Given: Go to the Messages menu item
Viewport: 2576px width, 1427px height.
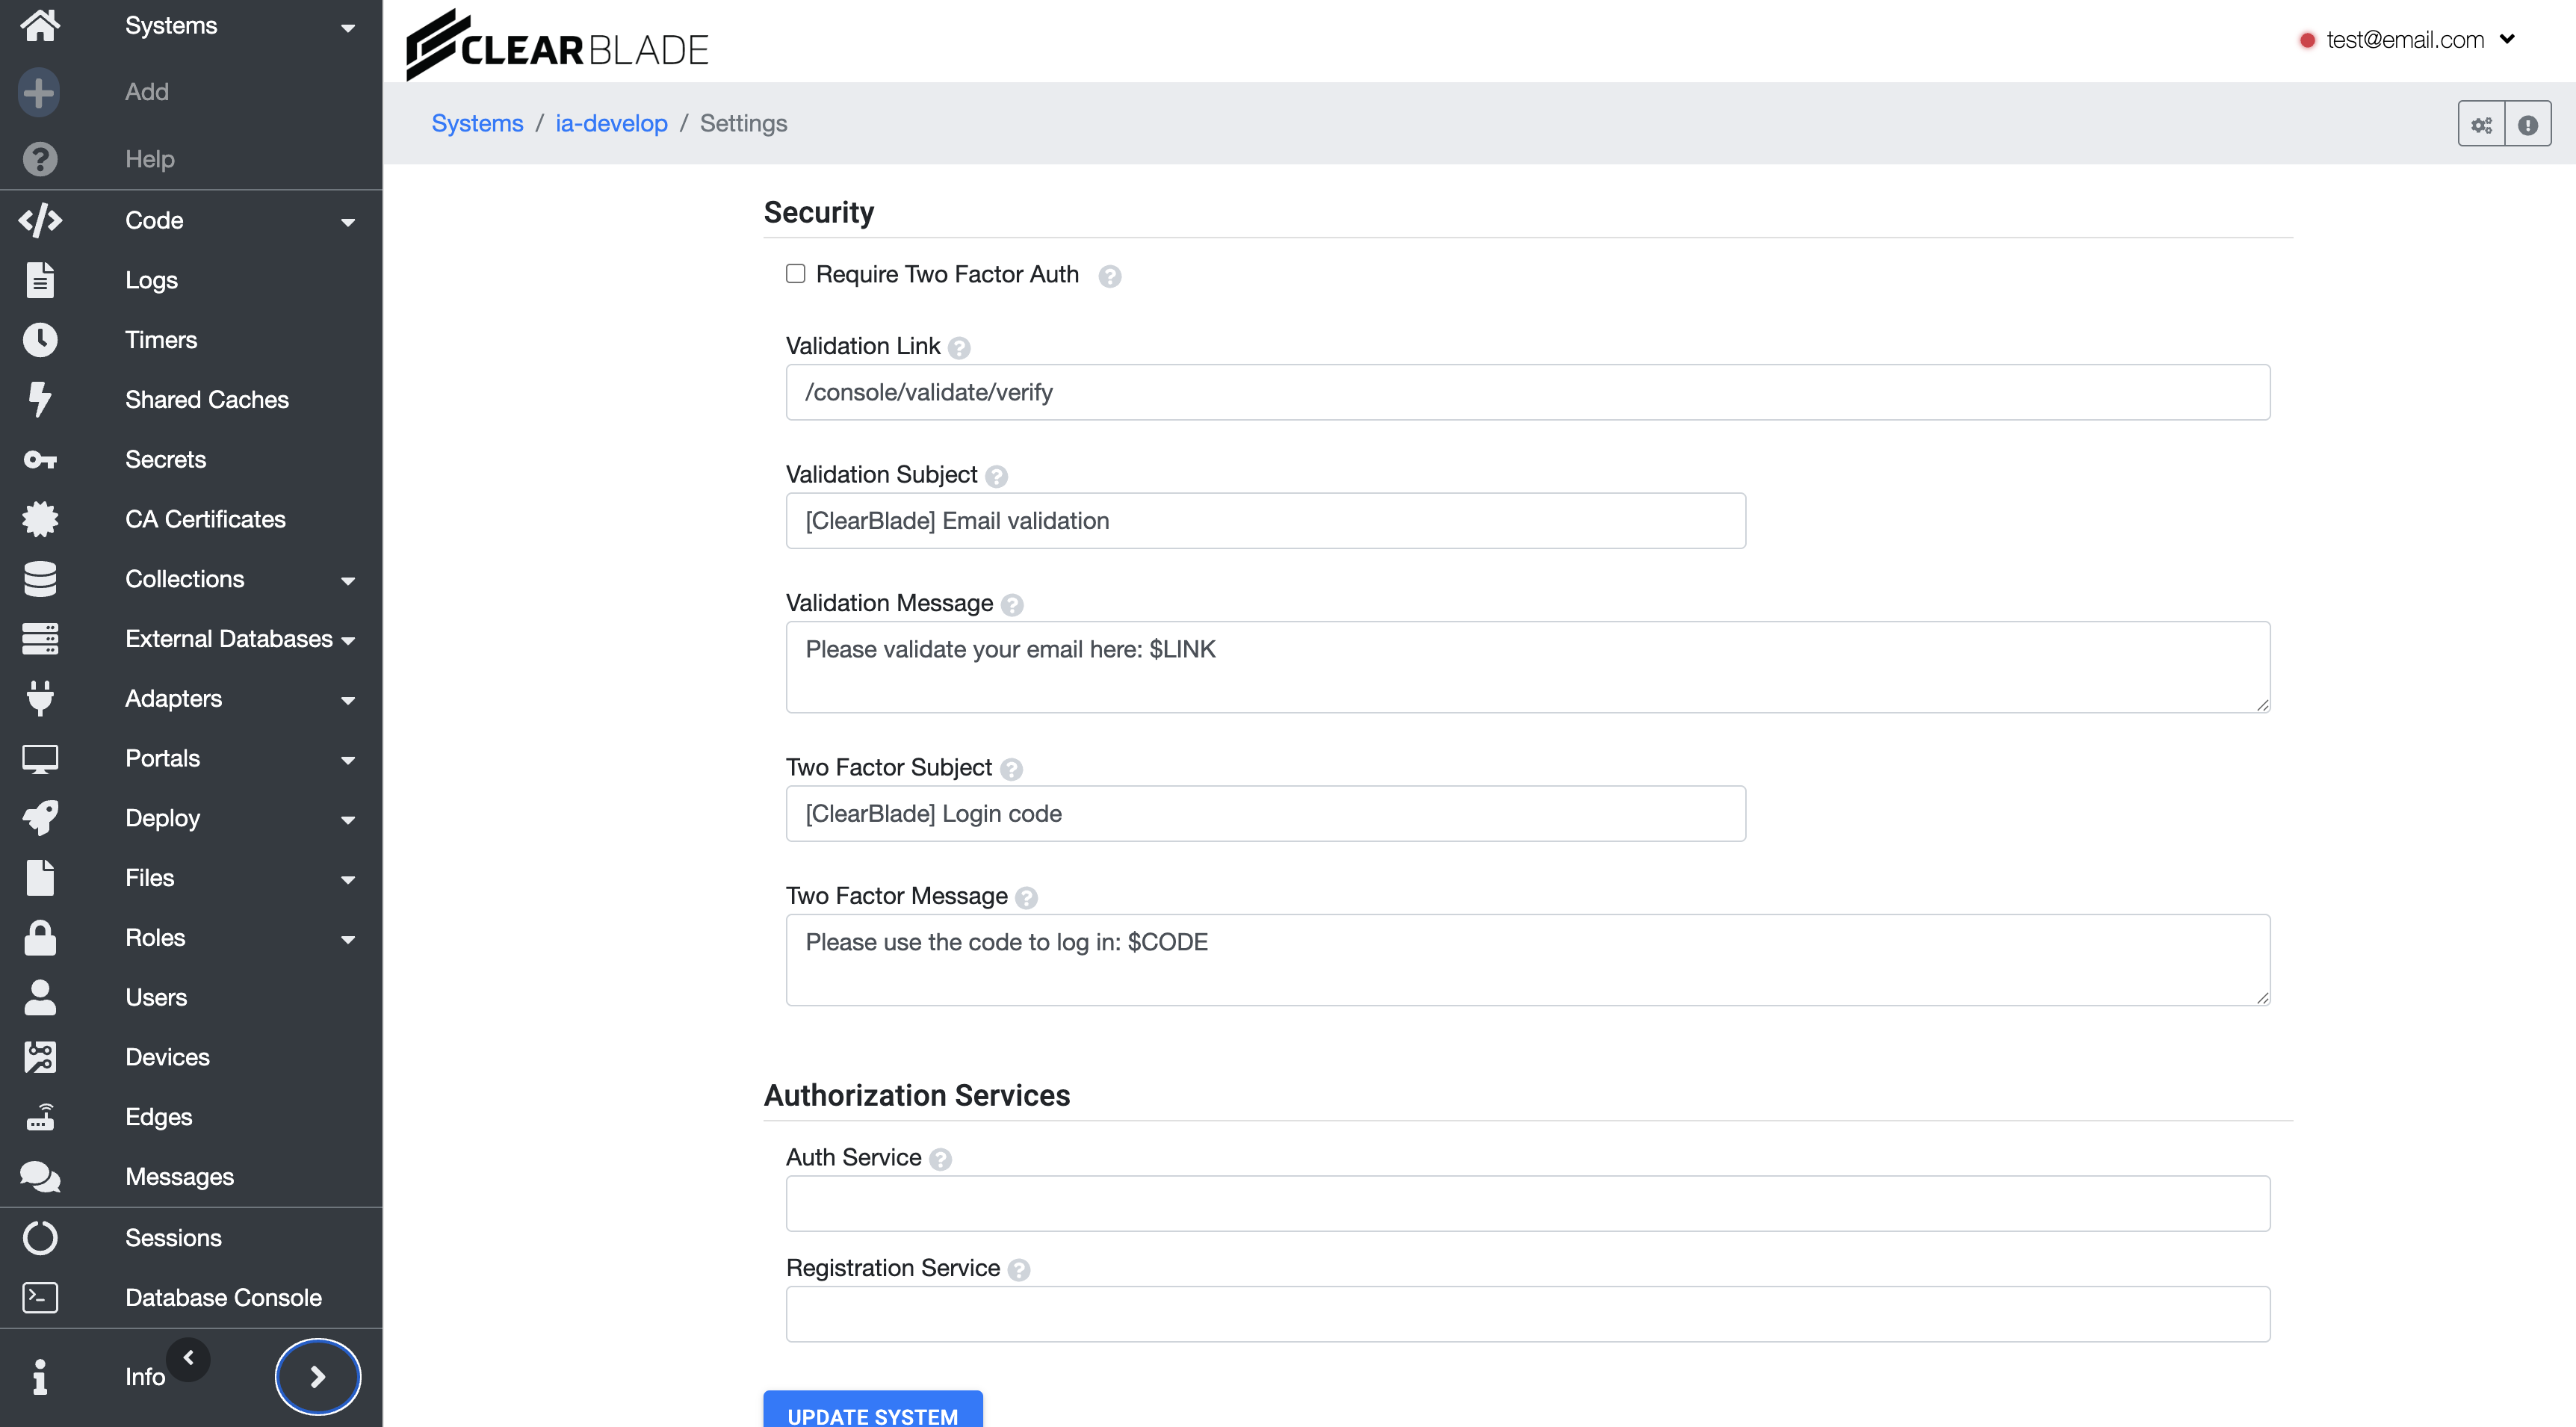Looking at the screenshot, I should point(179,1177).
